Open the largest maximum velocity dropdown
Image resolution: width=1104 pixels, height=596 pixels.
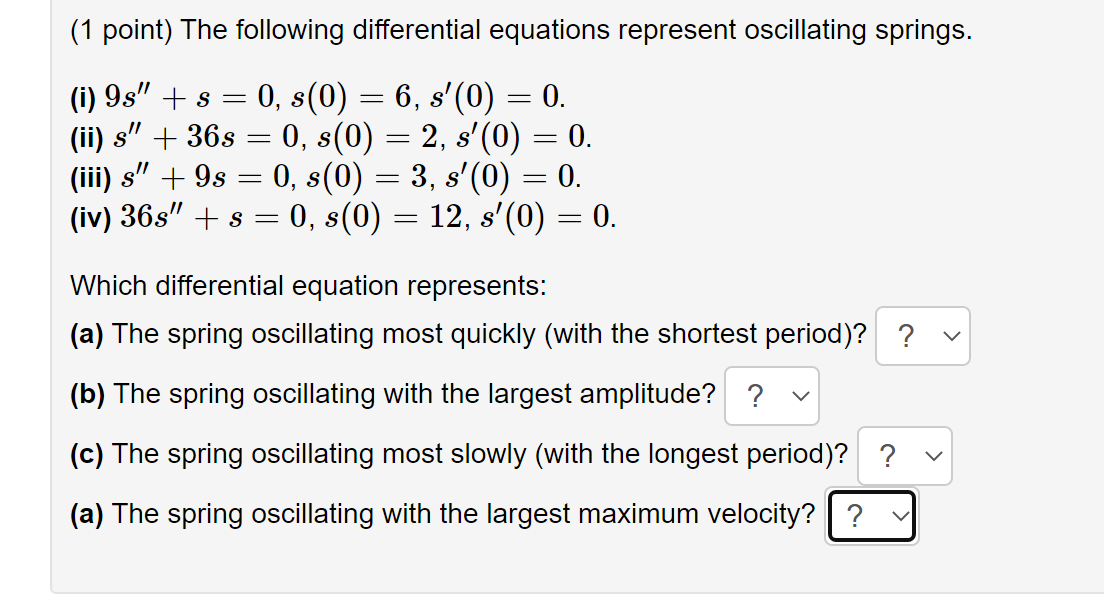coord(872,516)
